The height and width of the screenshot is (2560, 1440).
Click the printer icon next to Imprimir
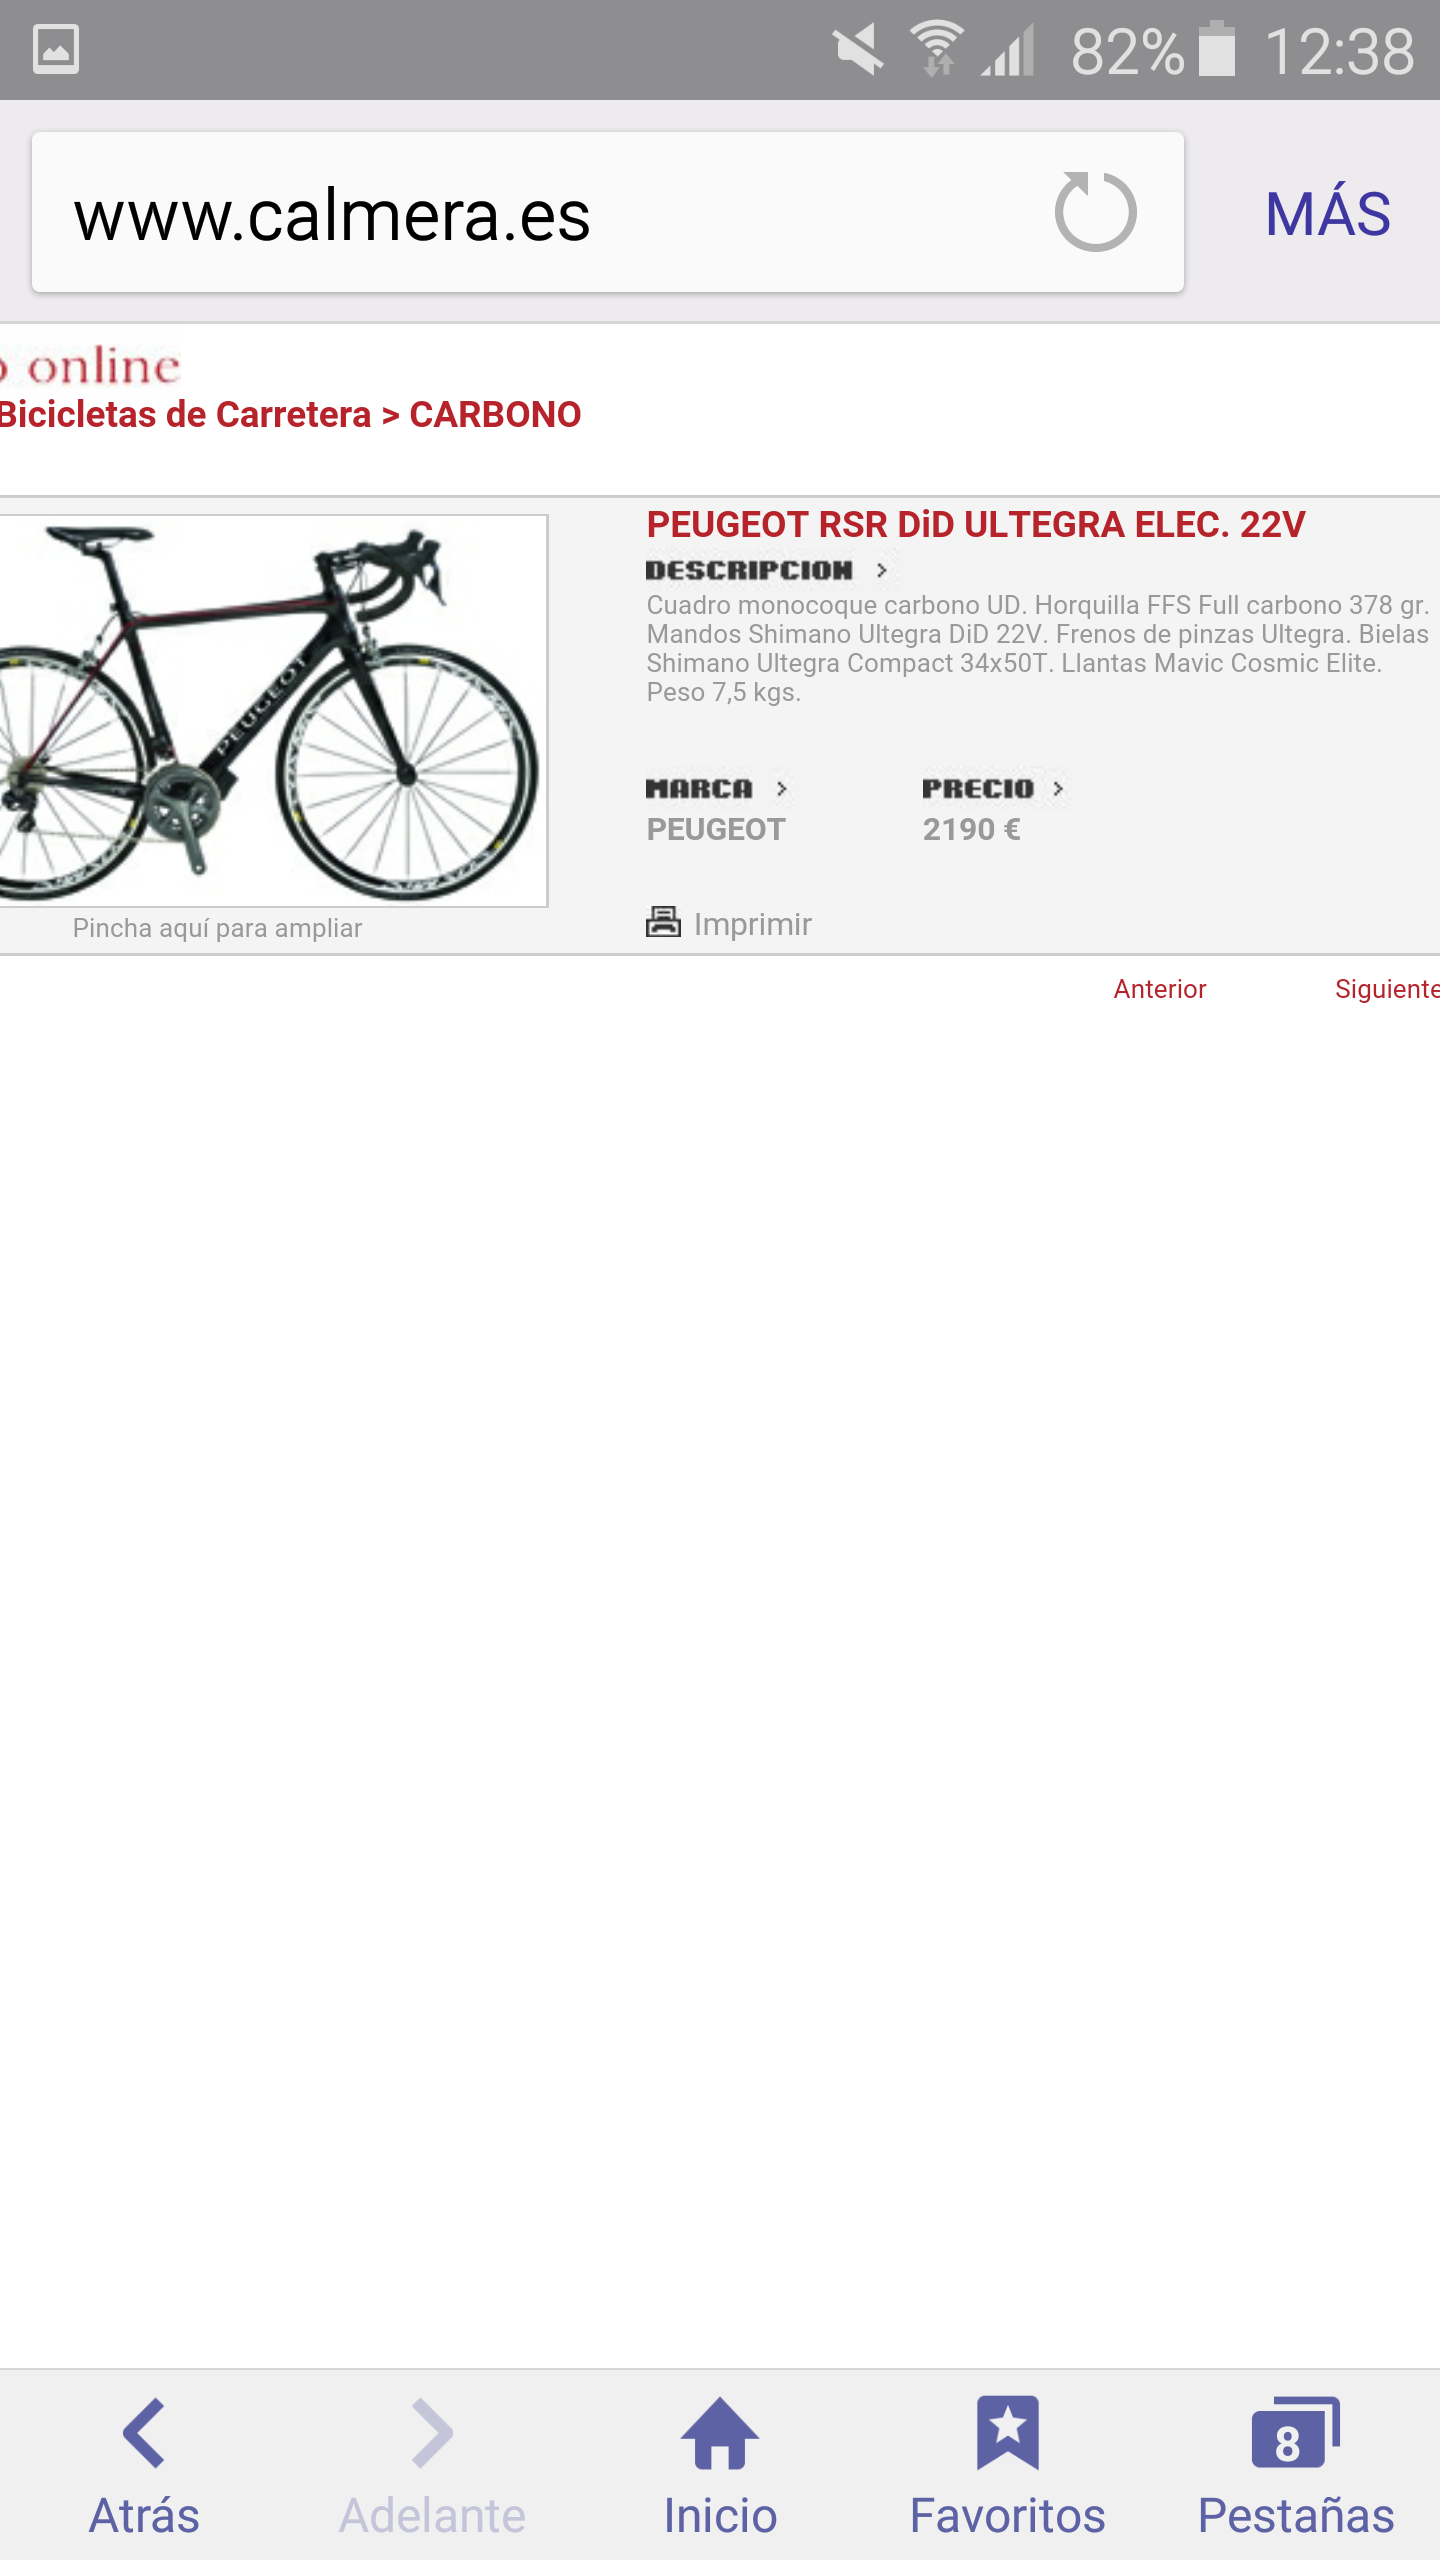click(663, 922)
